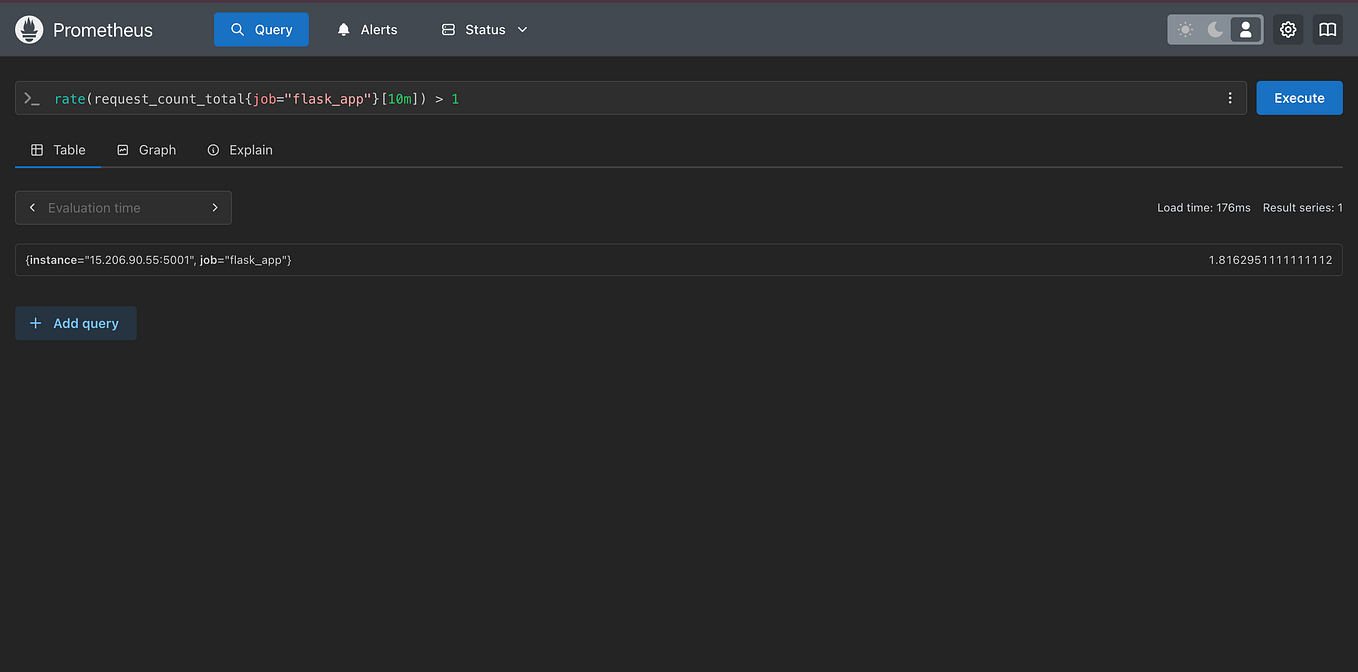
Task: Open the settings gear icon
Action: point(1288,29)
